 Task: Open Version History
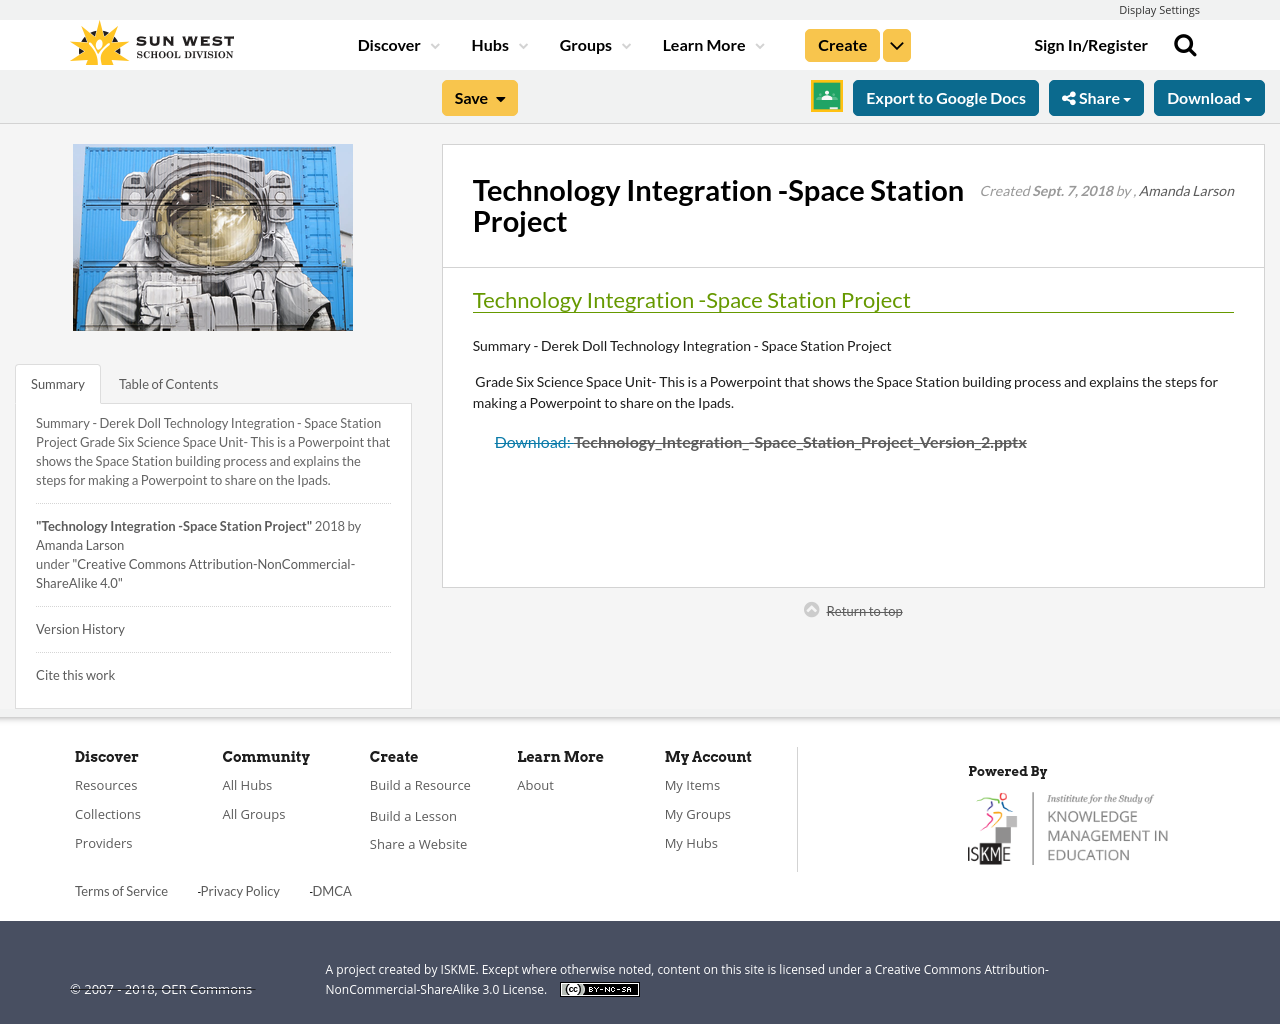pyautogui.click(x=80, y=628)
